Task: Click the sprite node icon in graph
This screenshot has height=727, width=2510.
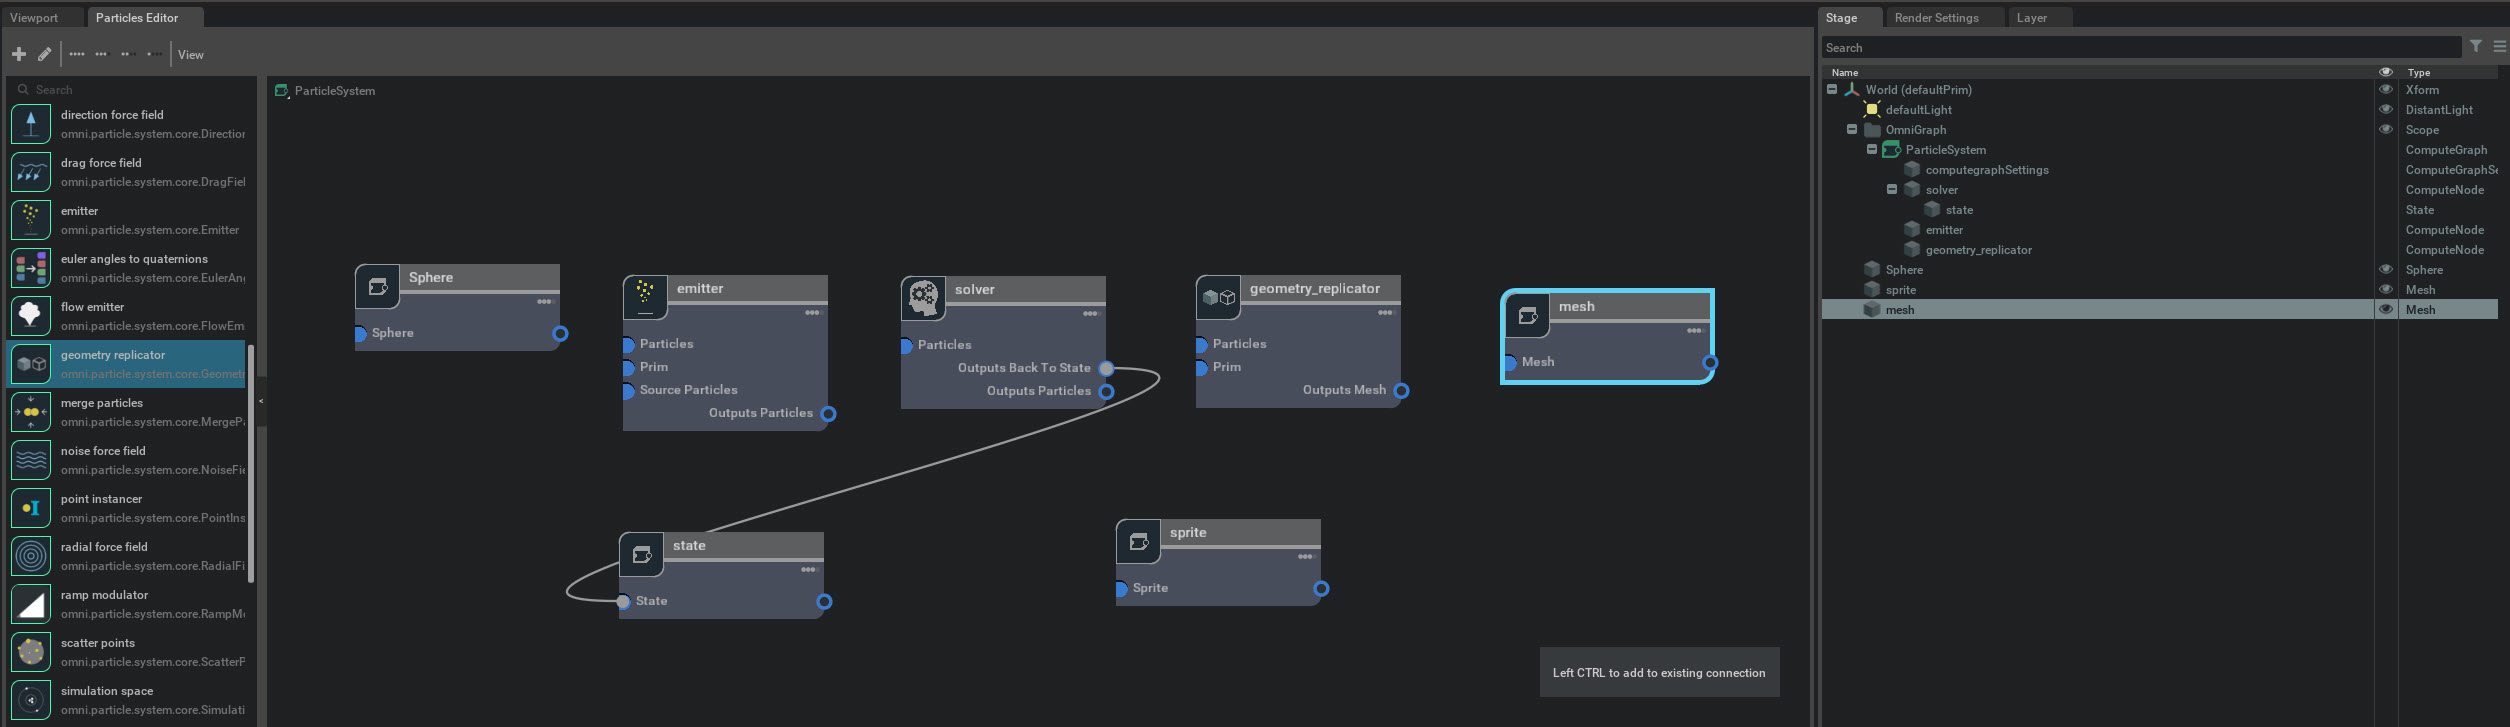Action: coord(1139,541)
